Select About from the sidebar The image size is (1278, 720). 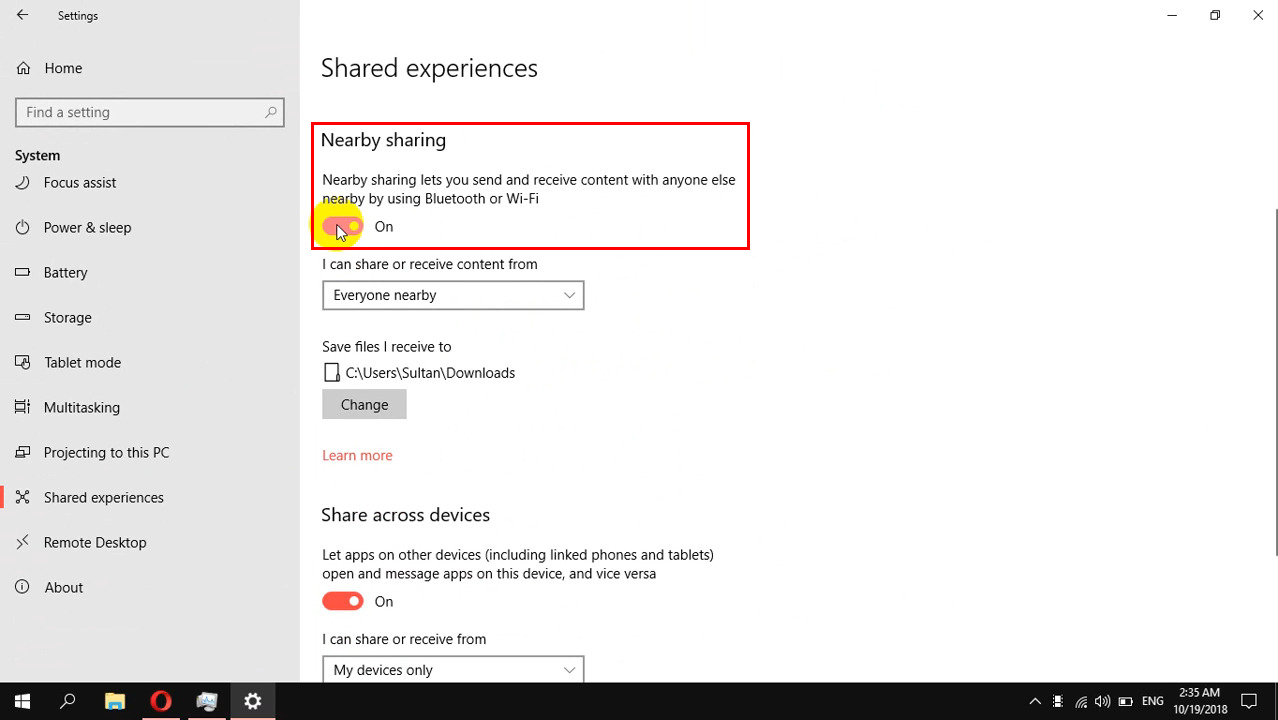click(64, 587)
